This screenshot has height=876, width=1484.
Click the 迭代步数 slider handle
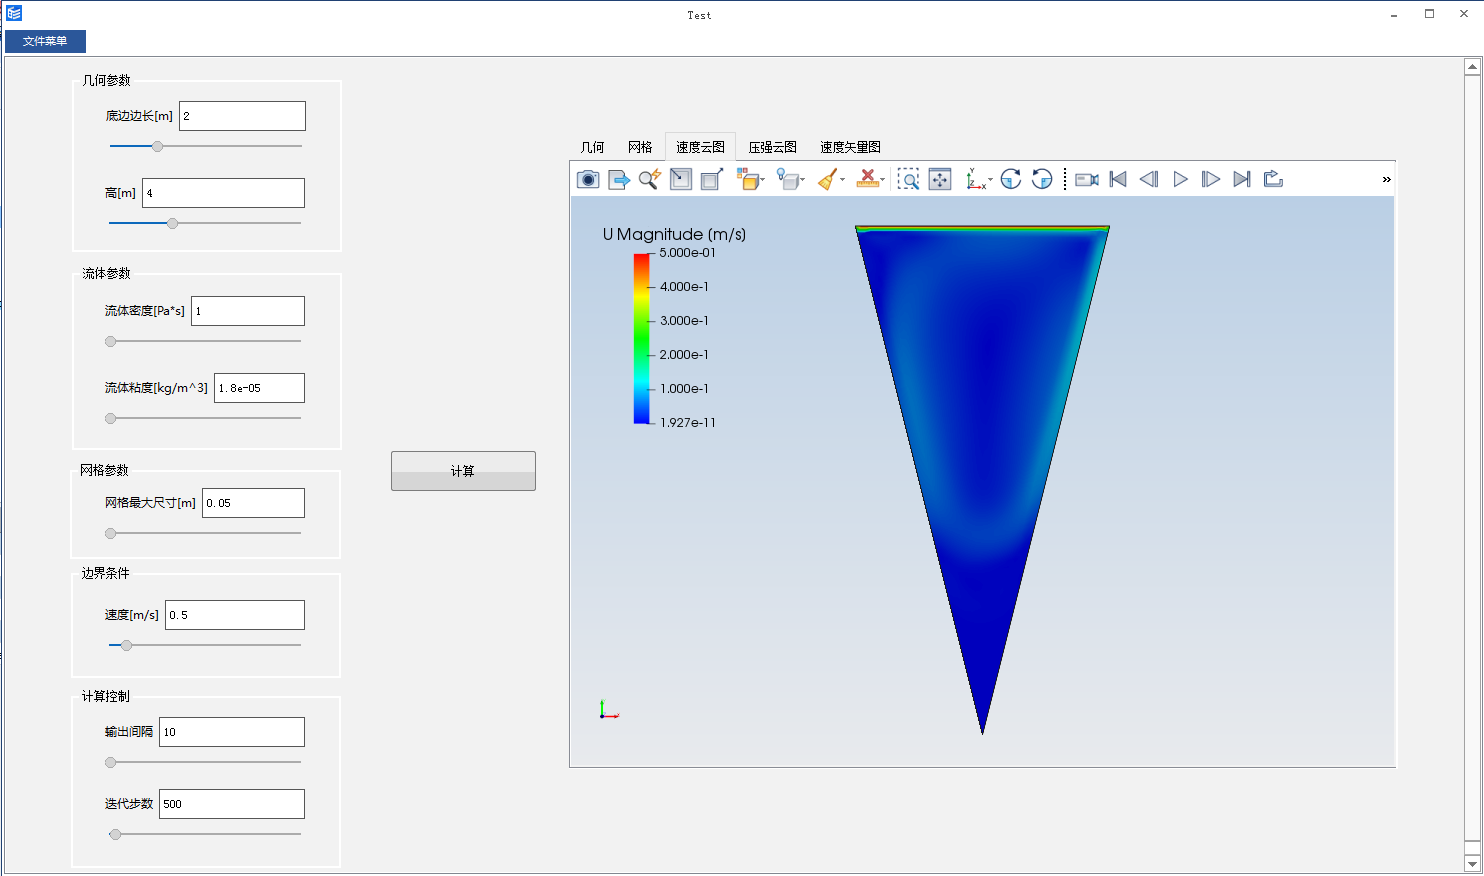(115, 834)
